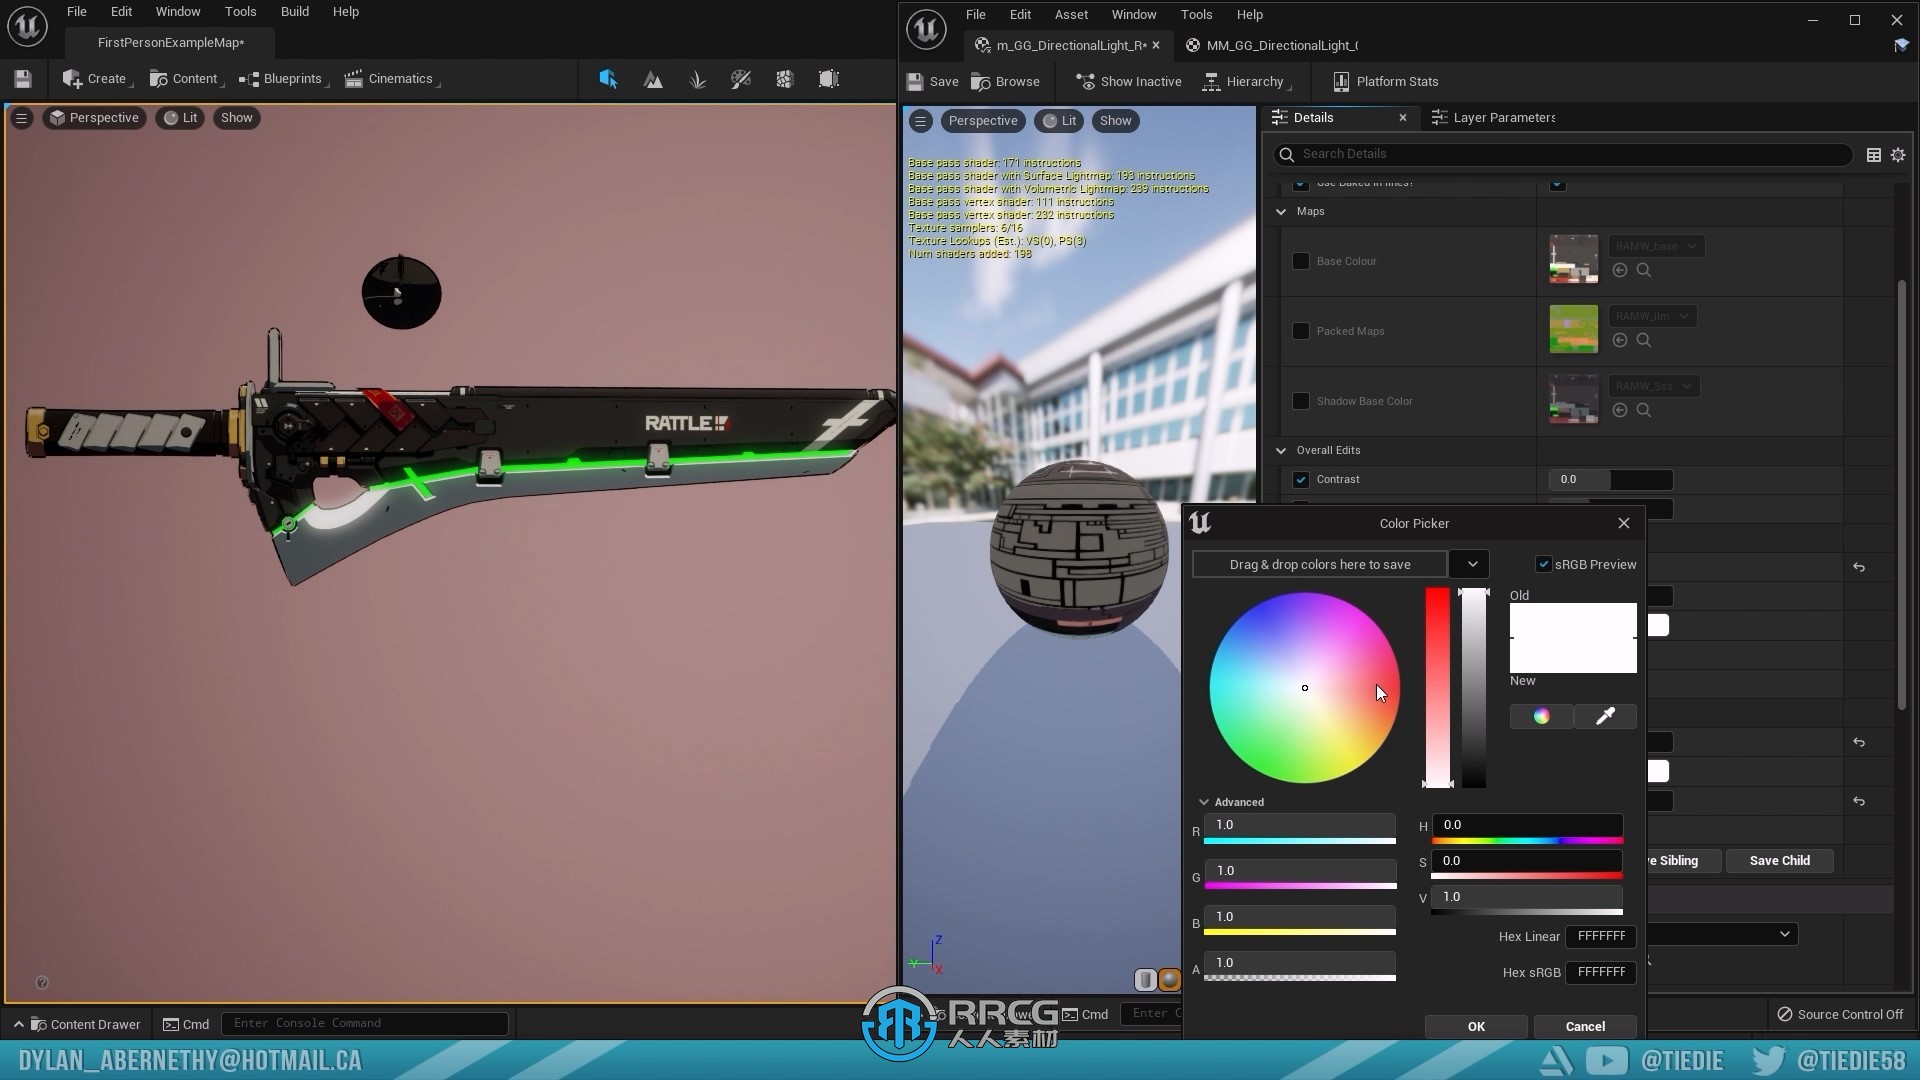The image size is (1920, 1080).
Task: Open RAMW_Sss texture dropdown
Action: click(x=1654, y=386)
